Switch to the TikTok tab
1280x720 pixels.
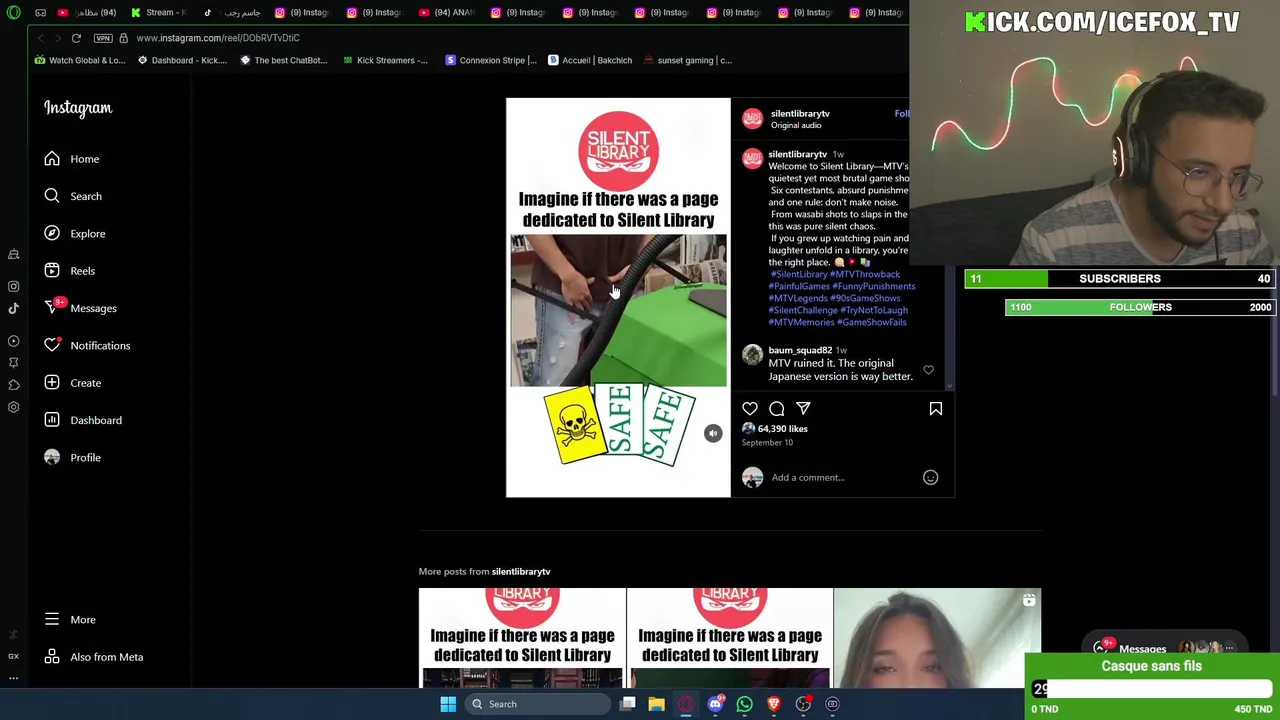[234, 12]
